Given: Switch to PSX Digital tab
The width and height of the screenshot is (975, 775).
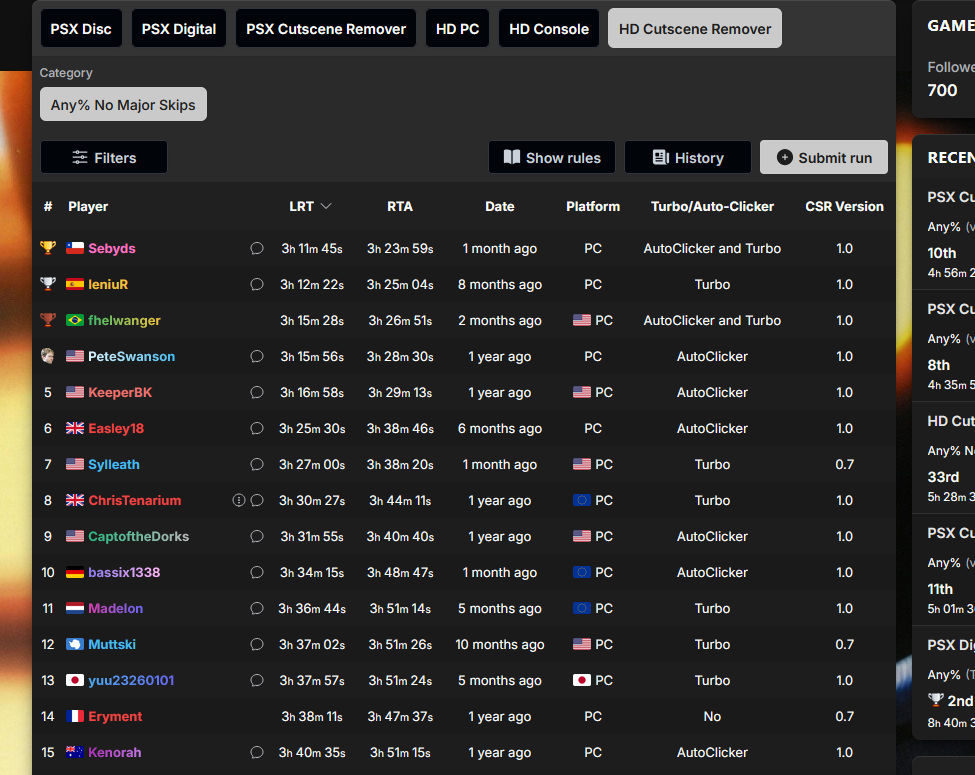Looking at the screenshot, I should pyautogui.click(x=178, y=29).
